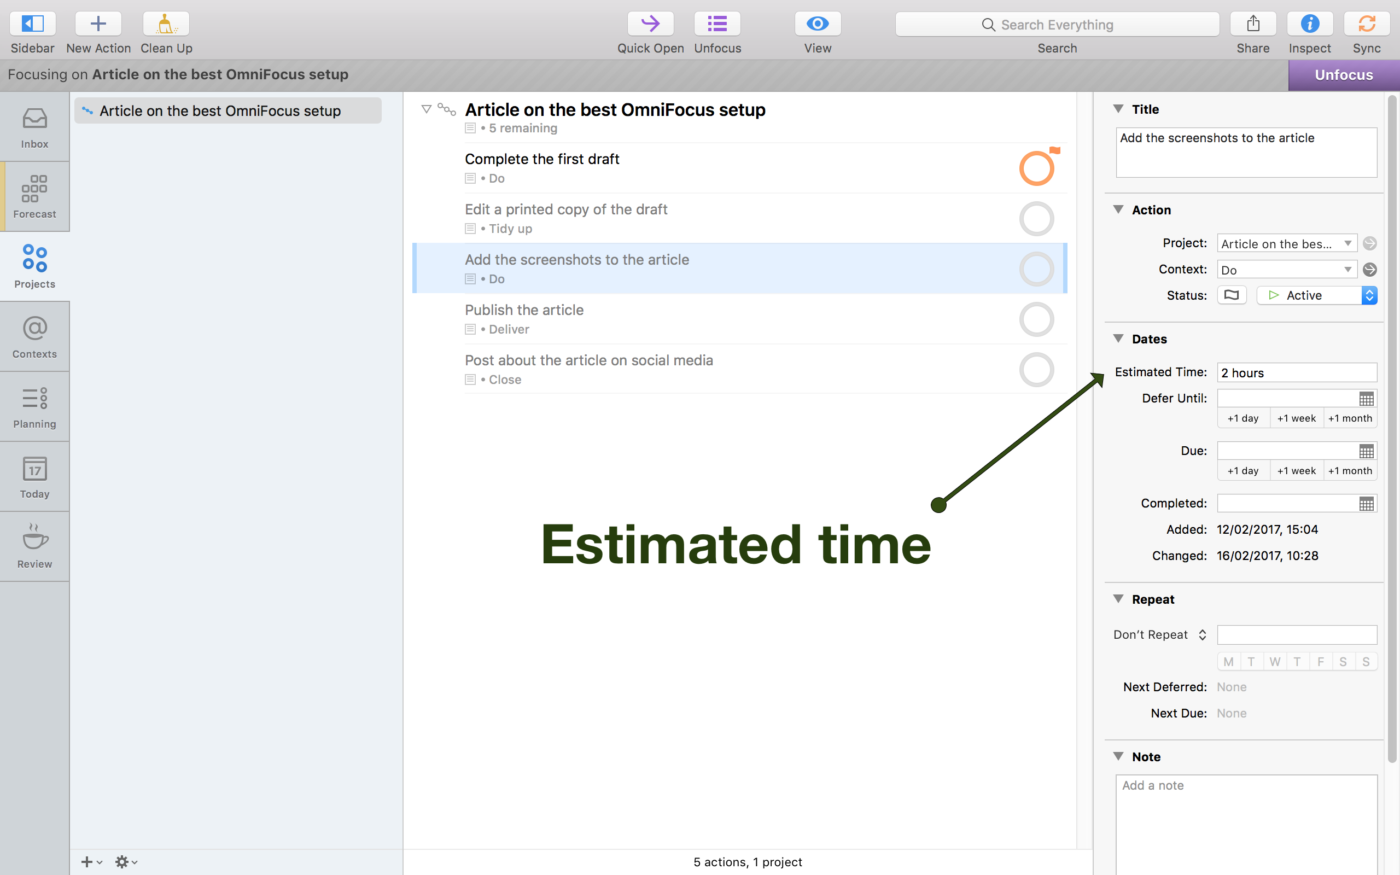This screenshot has height=875, width=1400.
Task: Click note icon under 'Post about the article'
Action: 470,380
